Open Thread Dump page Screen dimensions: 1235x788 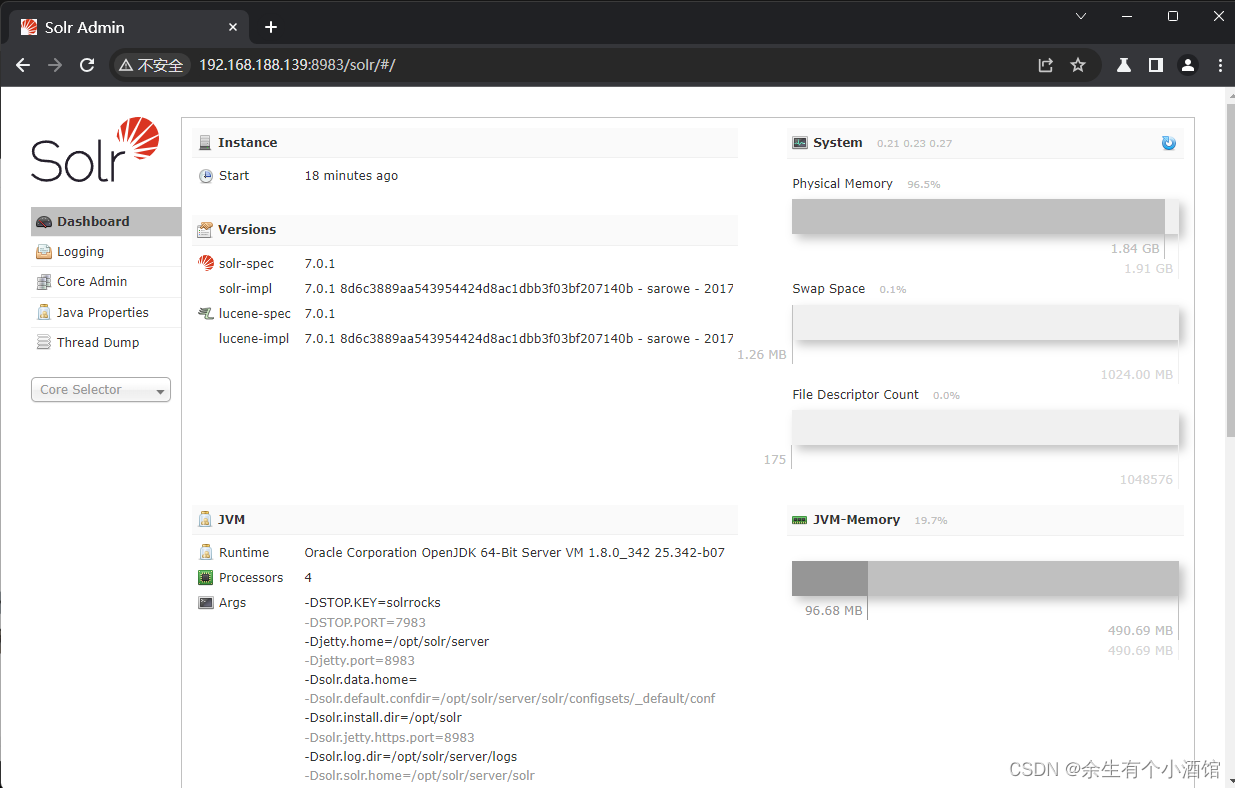pyautogui.click(x=106, y=342)
